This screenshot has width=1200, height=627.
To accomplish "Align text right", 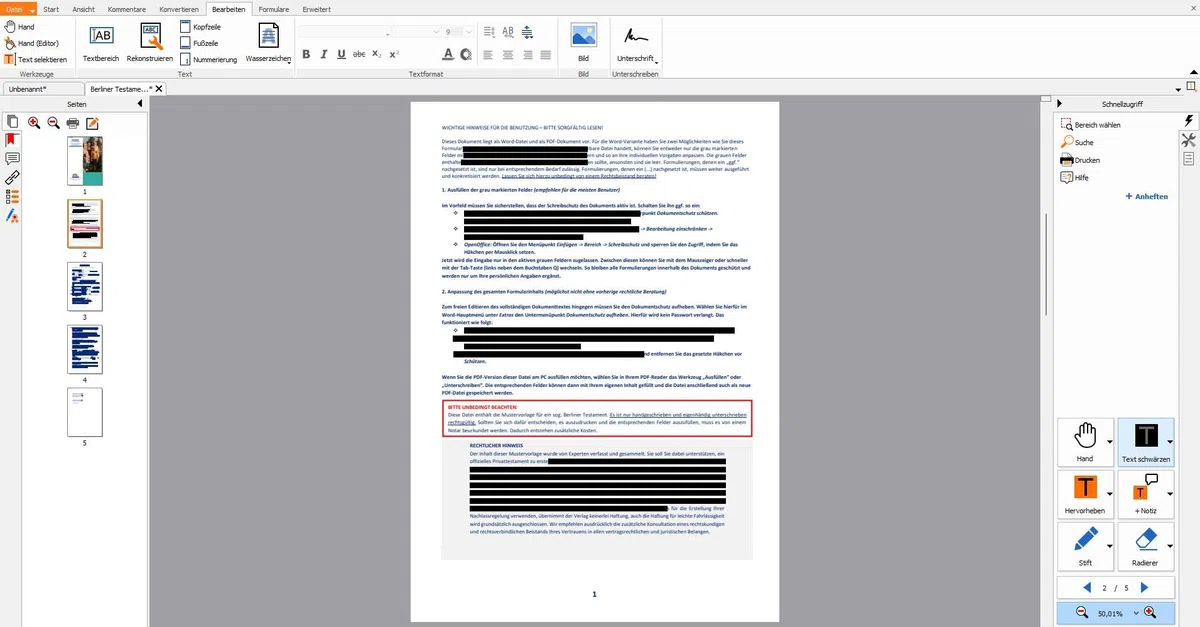I will [x=527, y=54].
